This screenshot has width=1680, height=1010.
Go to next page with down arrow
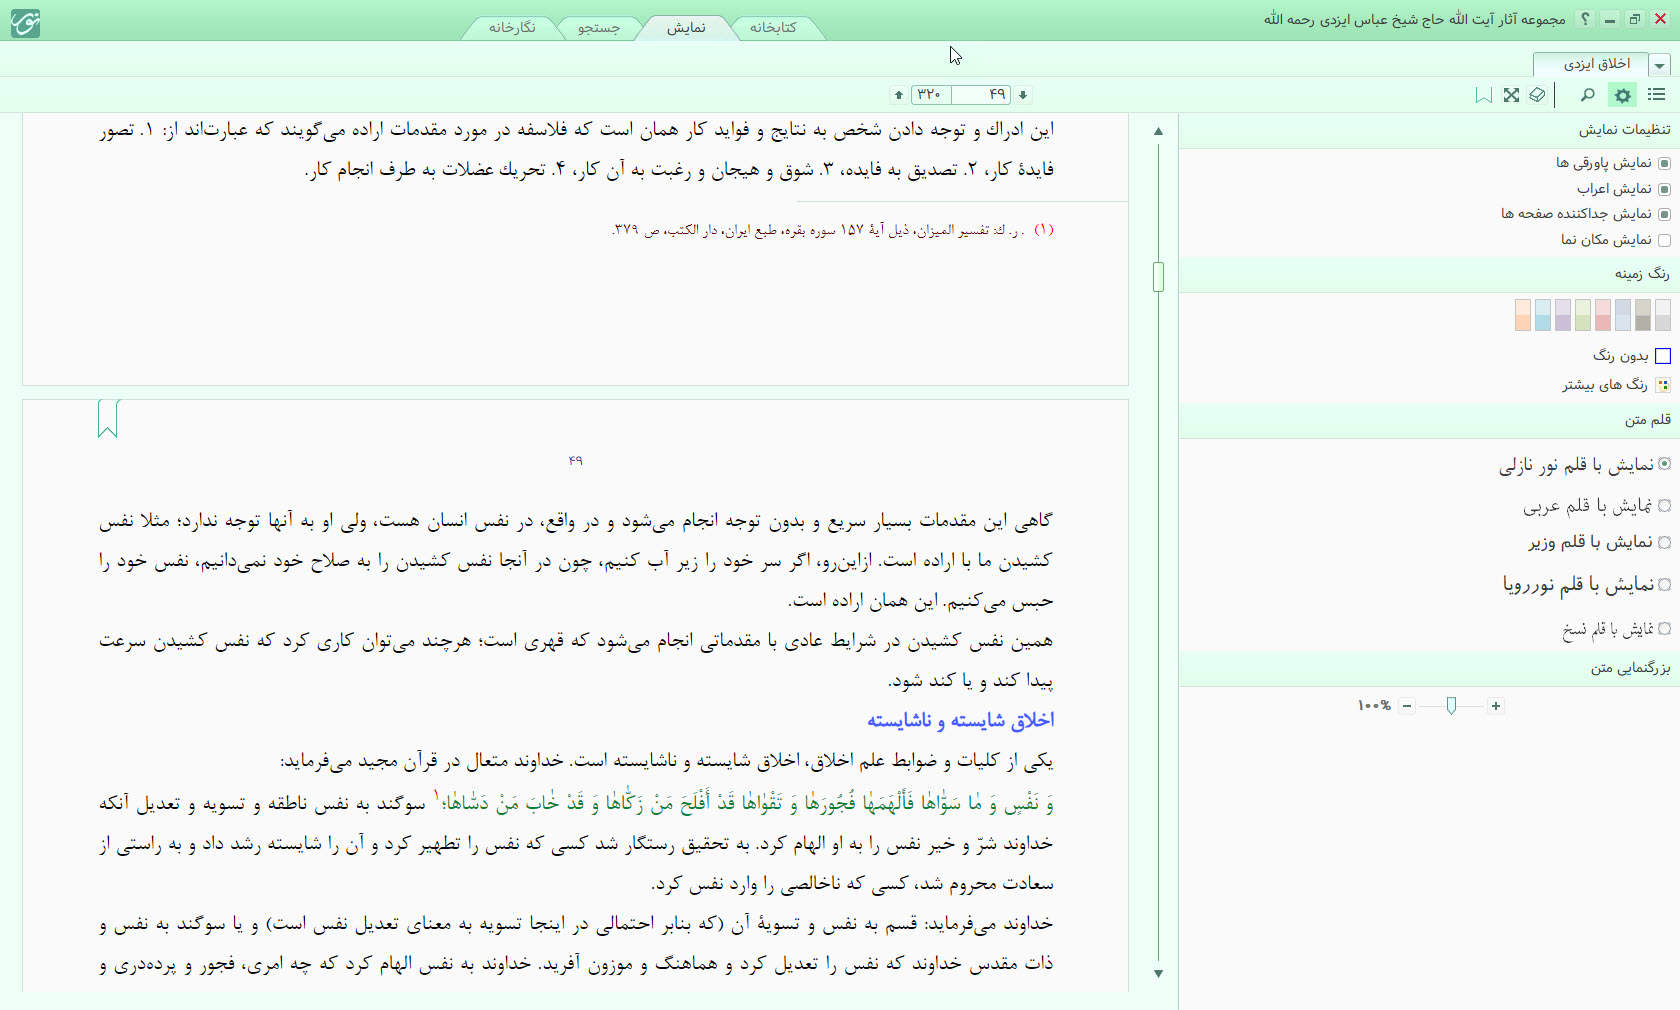1023,95
